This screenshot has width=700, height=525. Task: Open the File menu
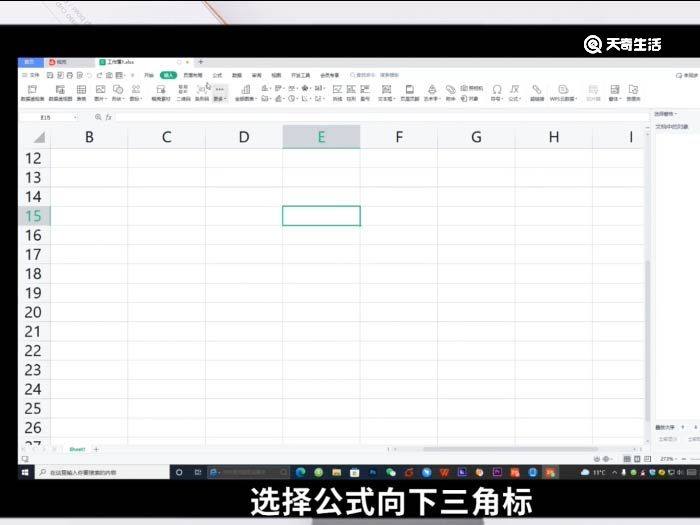31,75
